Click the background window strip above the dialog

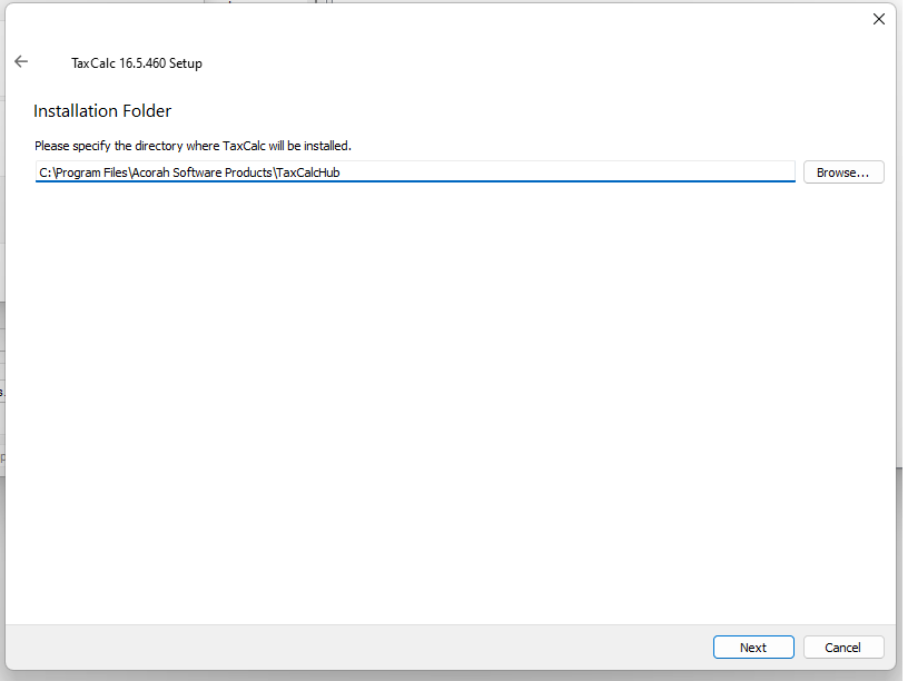[265, 1]
